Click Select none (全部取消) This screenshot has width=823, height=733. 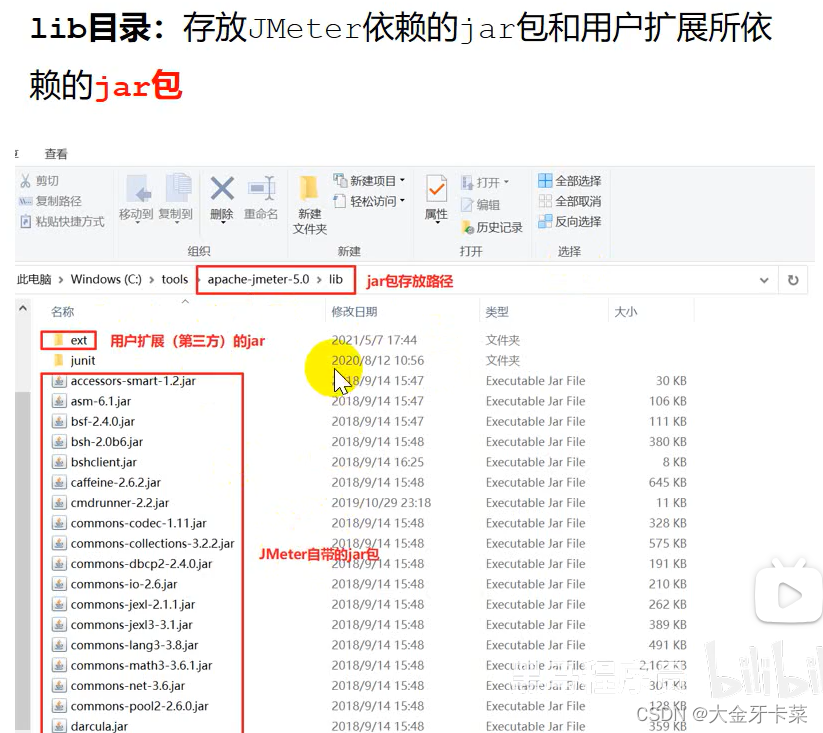click(569, 201)
